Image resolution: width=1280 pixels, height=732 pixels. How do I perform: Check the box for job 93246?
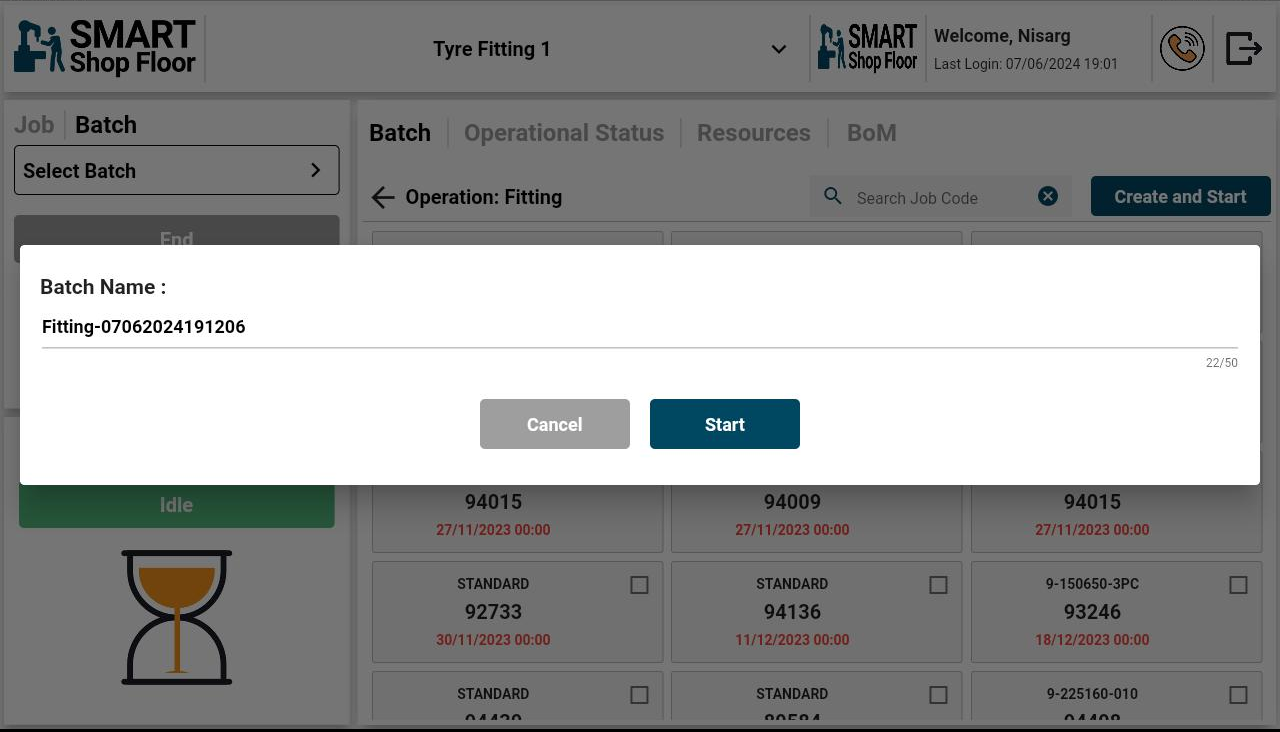[1238, 585]
